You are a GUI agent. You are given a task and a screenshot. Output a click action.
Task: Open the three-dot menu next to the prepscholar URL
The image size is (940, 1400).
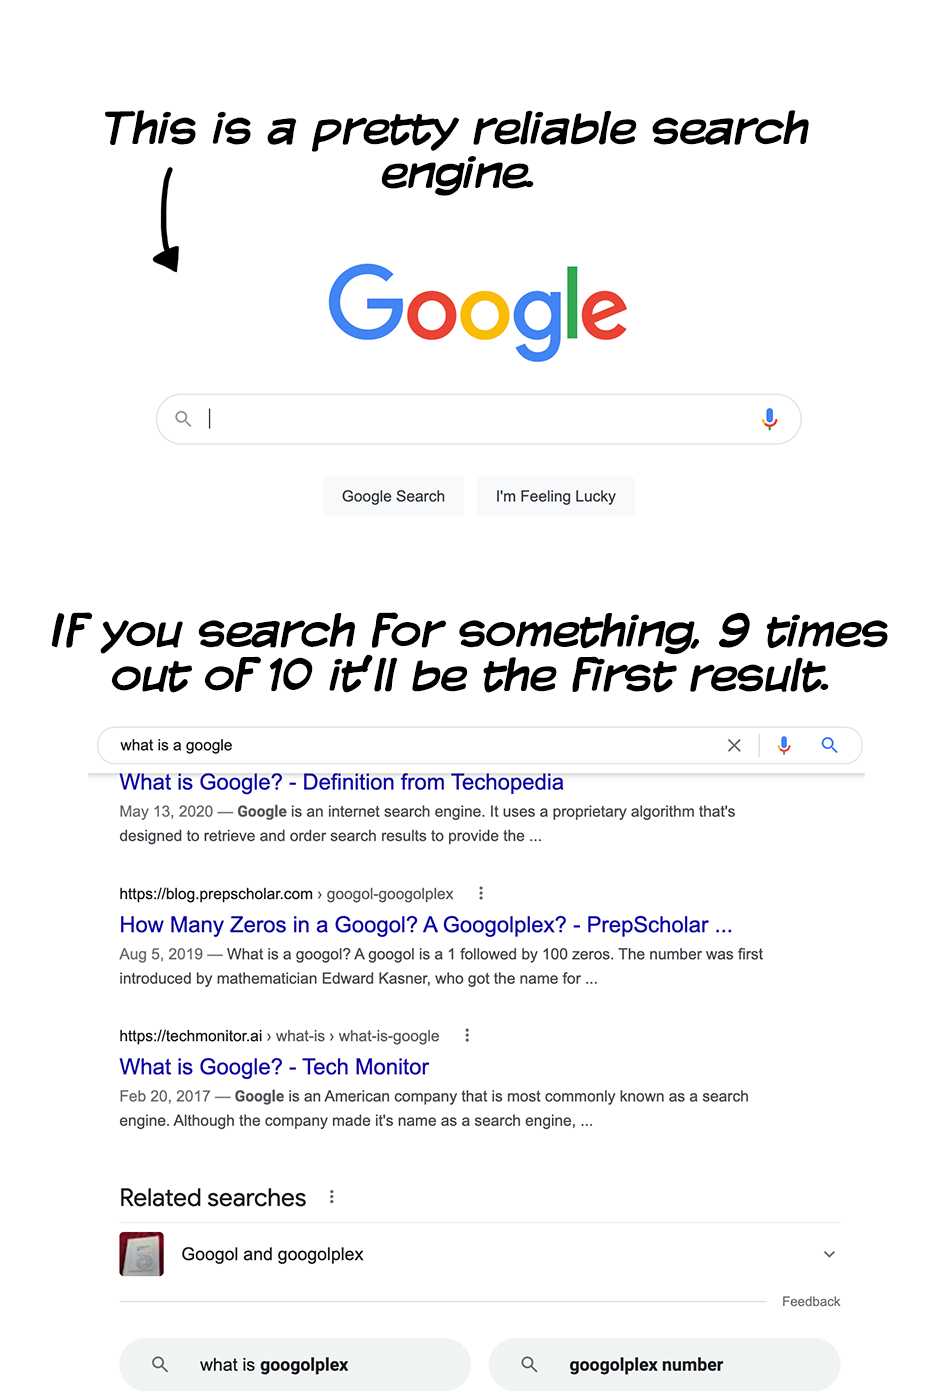pos(481,893)
